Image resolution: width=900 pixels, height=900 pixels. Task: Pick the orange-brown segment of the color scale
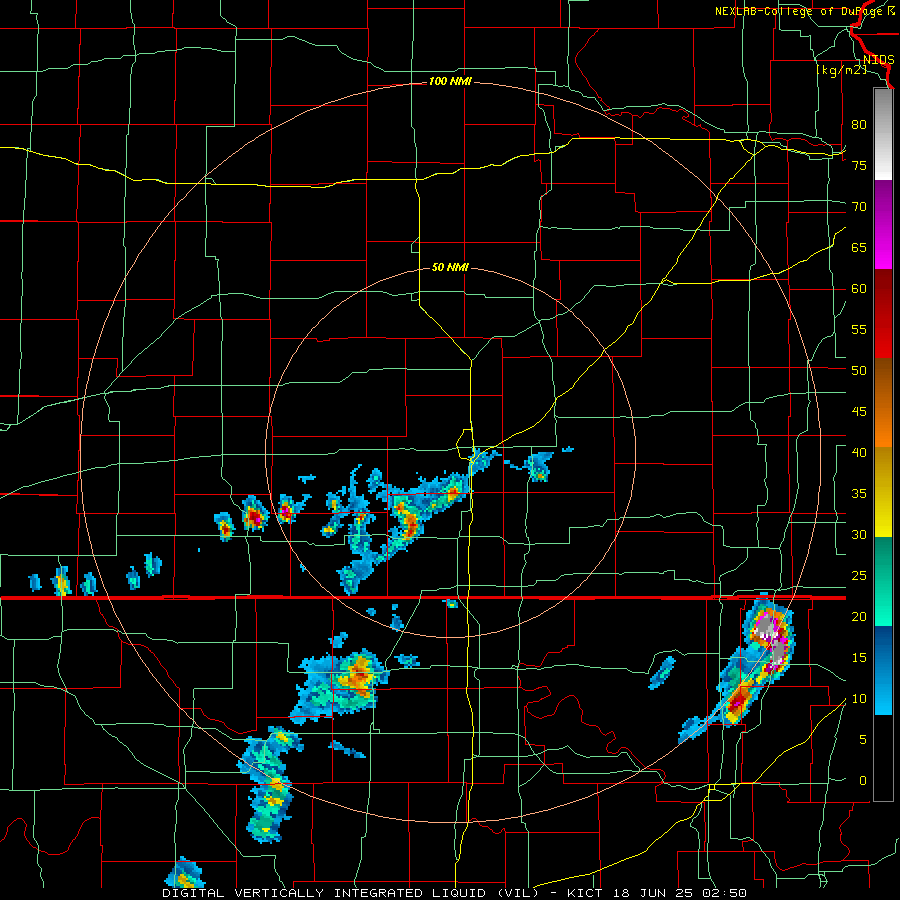883,402
